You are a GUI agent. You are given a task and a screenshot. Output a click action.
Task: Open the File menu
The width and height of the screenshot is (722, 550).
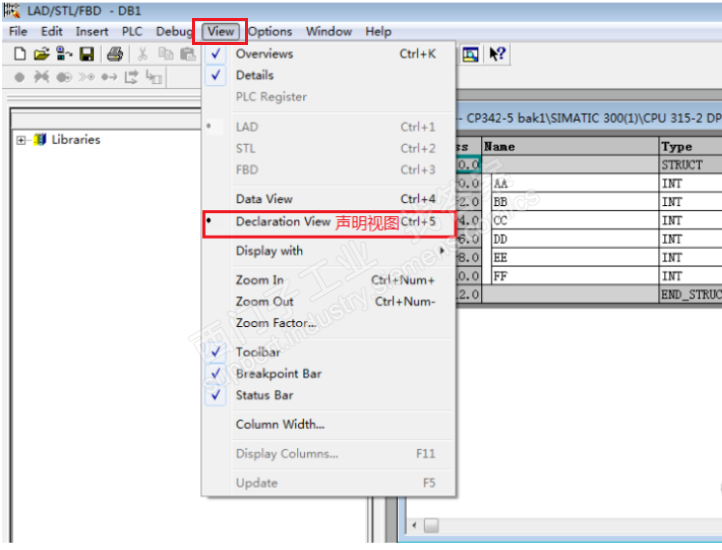18,31
